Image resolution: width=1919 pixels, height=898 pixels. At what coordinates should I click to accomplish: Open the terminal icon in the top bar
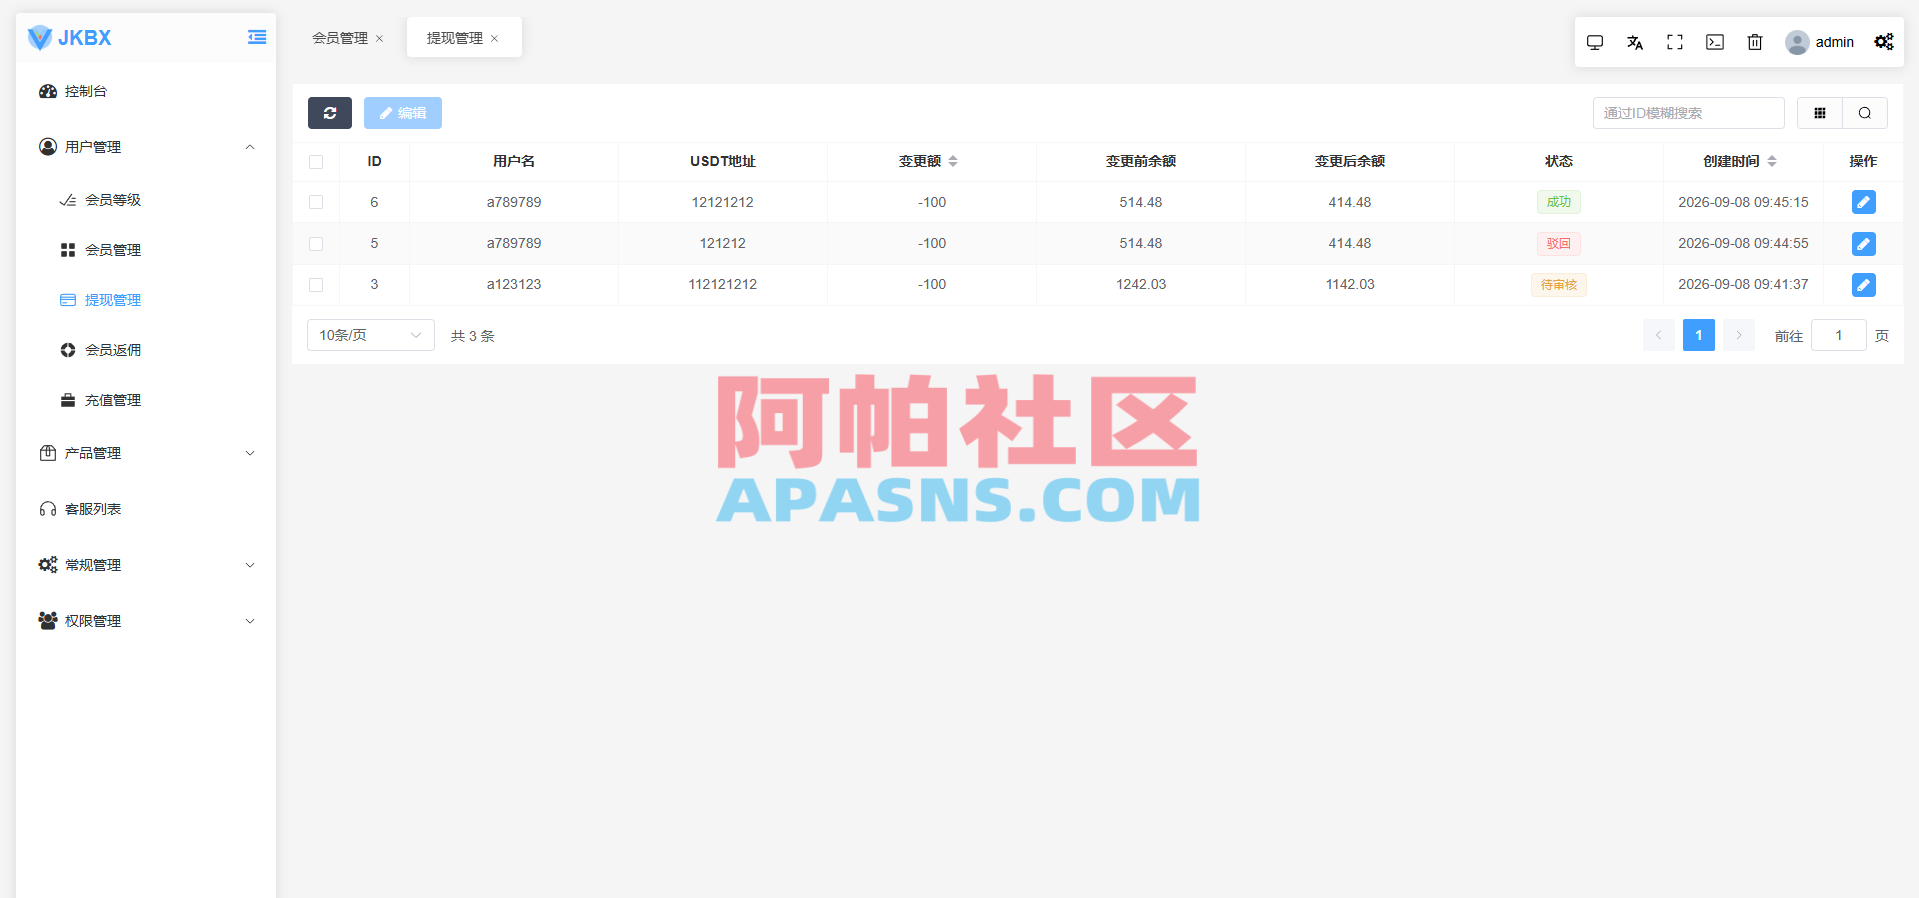point(1715,42)
